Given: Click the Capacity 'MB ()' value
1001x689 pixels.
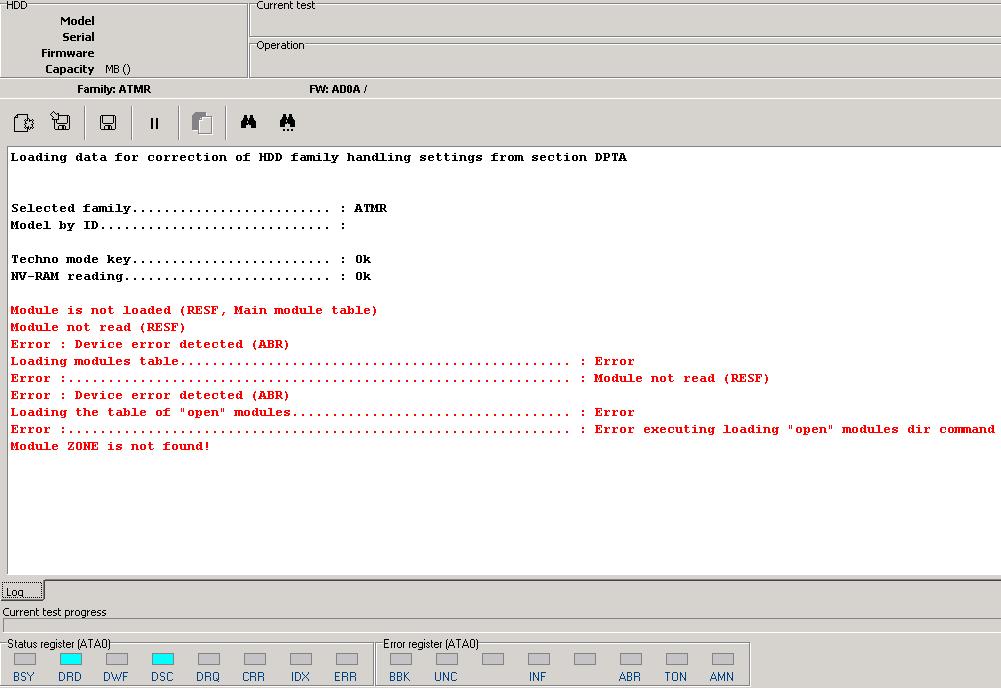Looking at the screenshot, I should (117, 69).
